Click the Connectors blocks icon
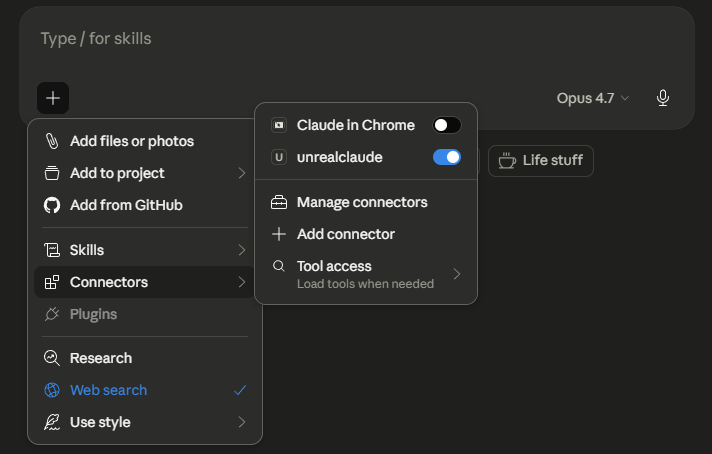The height and width of the screenshot is (454, 712). 52,282
